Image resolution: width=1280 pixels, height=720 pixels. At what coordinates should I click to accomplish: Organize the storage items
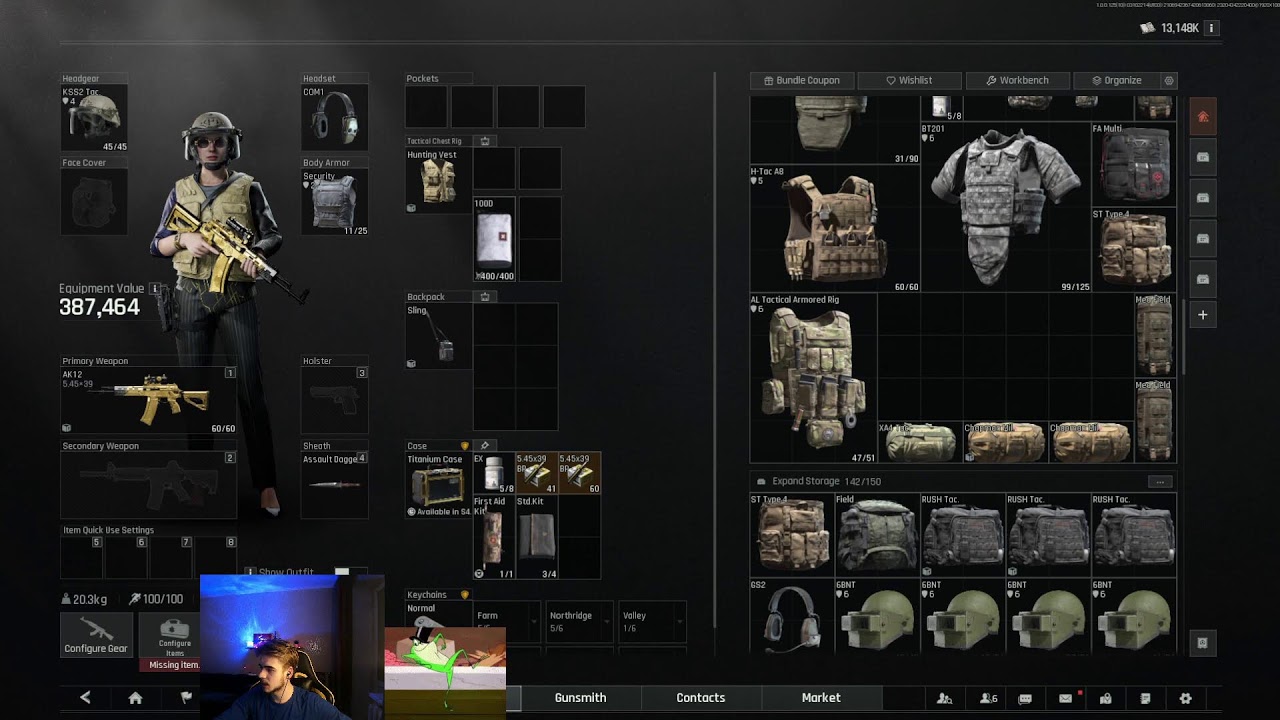pos(1116,80)
